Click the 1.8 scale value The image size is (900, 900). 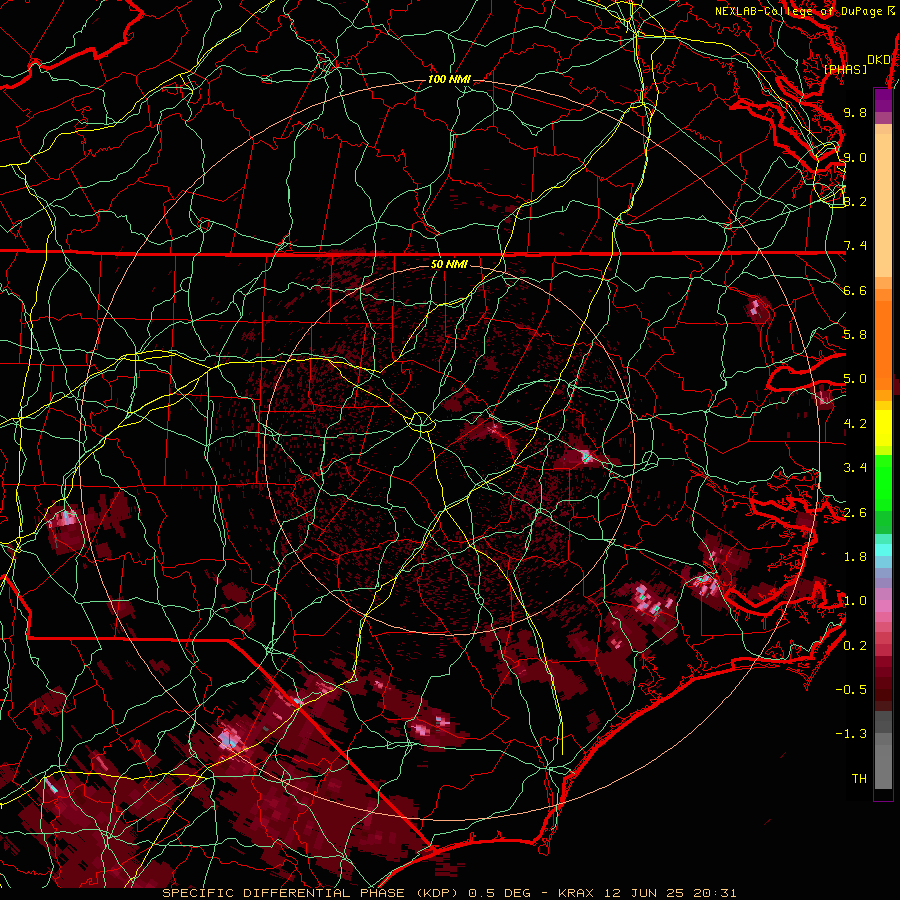click(x=855, y=557)
